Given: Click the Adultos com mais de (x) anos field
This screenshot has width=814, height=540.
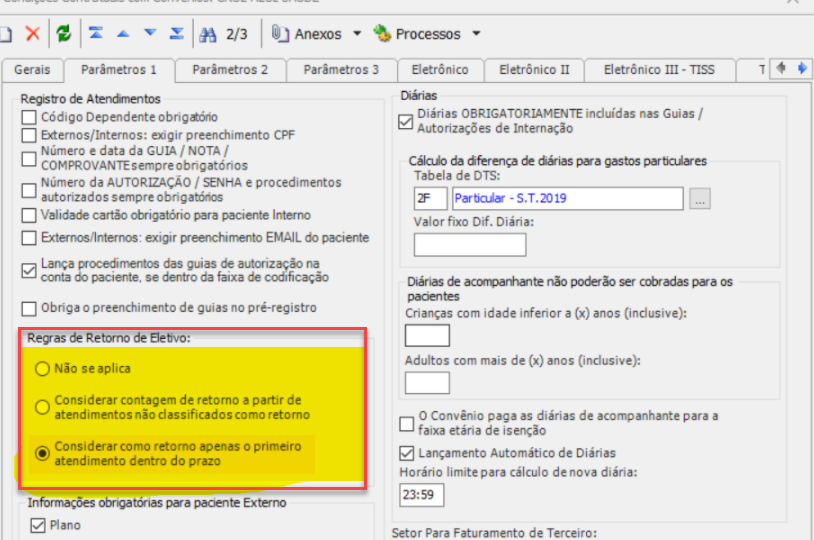Looking at the screenshot, I should click(427, 383).
